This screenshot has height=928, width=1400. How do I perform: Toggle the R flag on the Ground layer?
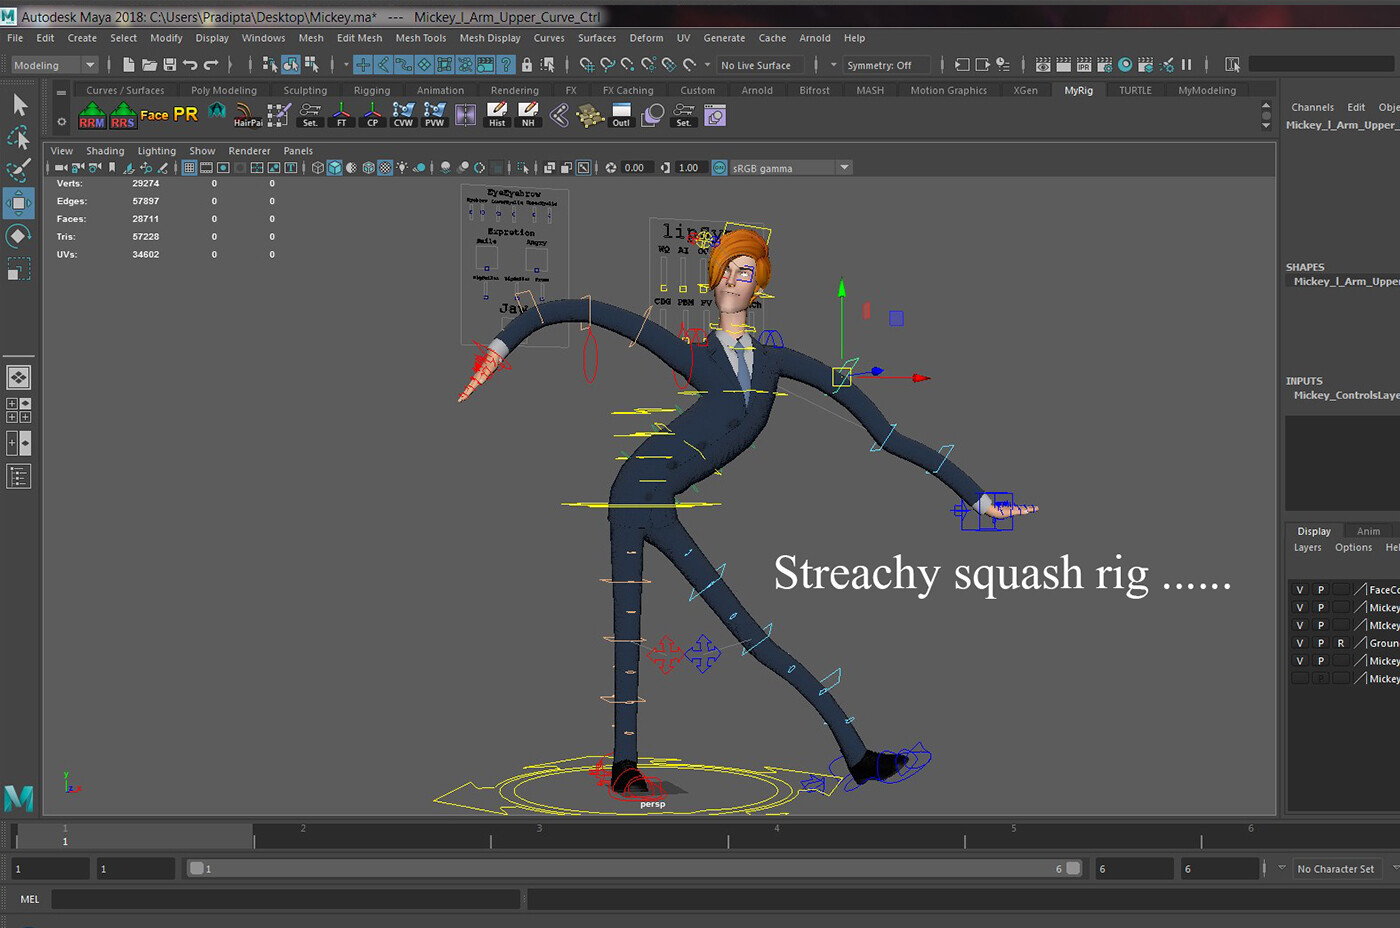[x=1340, y=643]
